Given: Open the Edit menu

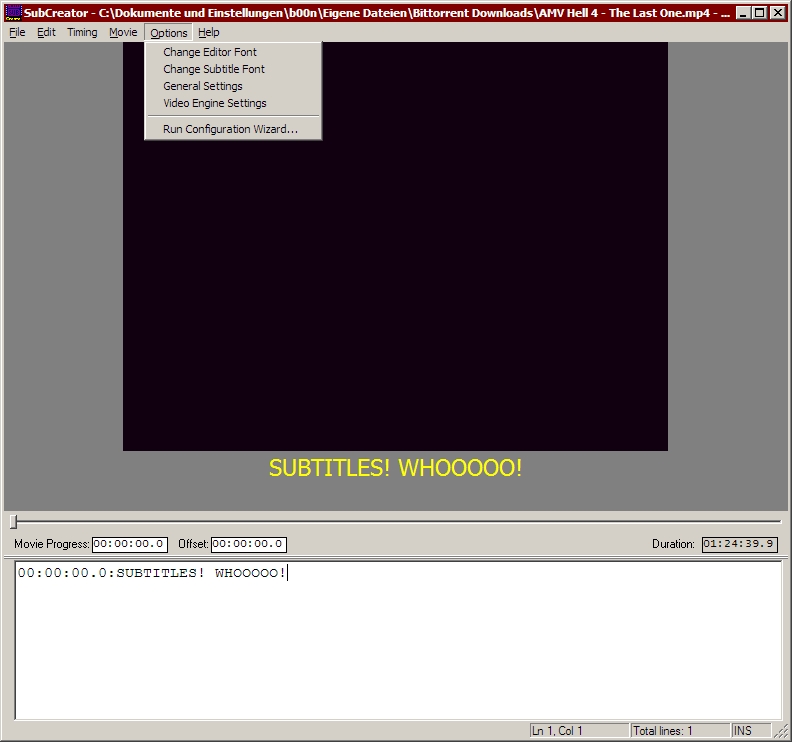Looking at the screenshot, I should (x=46, y=33).
